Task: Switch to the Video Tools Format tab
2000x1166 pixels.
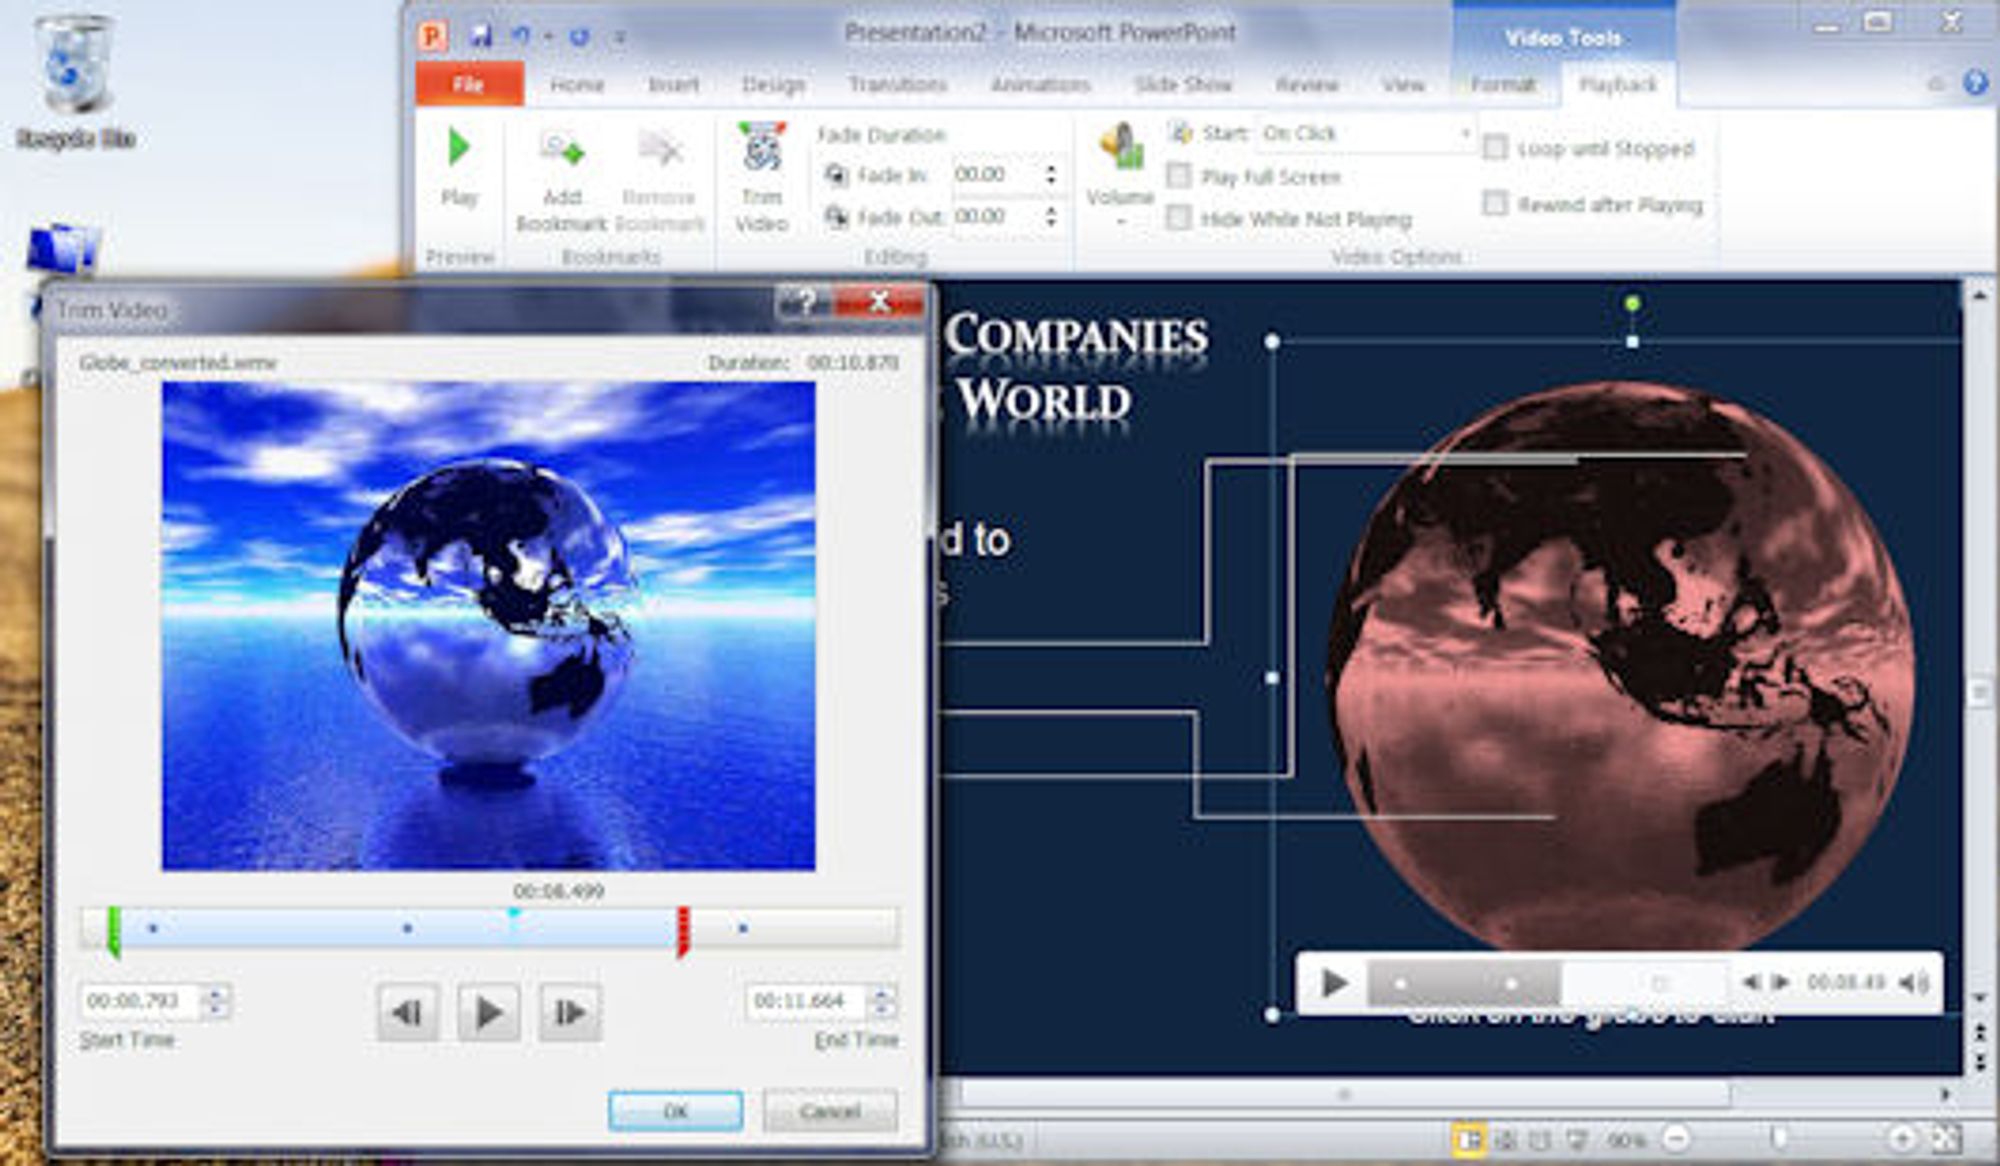Action: coord(1503,85)
